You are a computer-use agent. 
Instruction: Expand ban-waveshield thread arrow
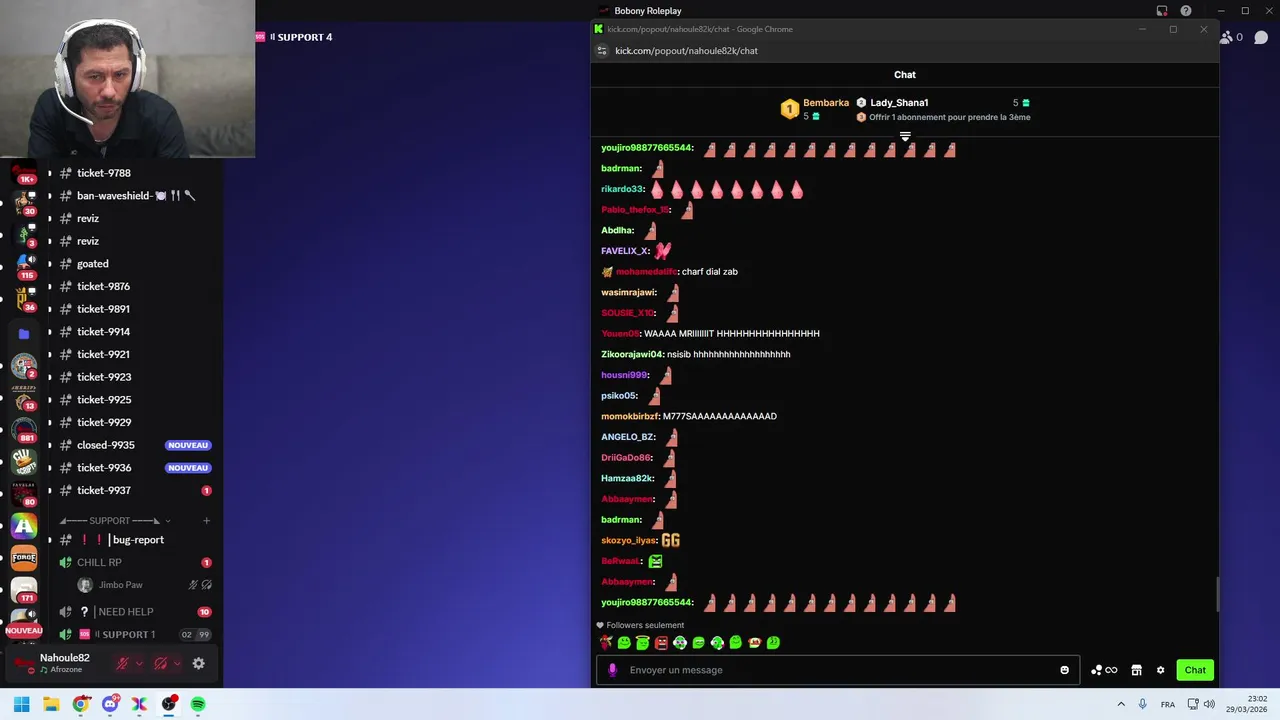tap(49, 196)
